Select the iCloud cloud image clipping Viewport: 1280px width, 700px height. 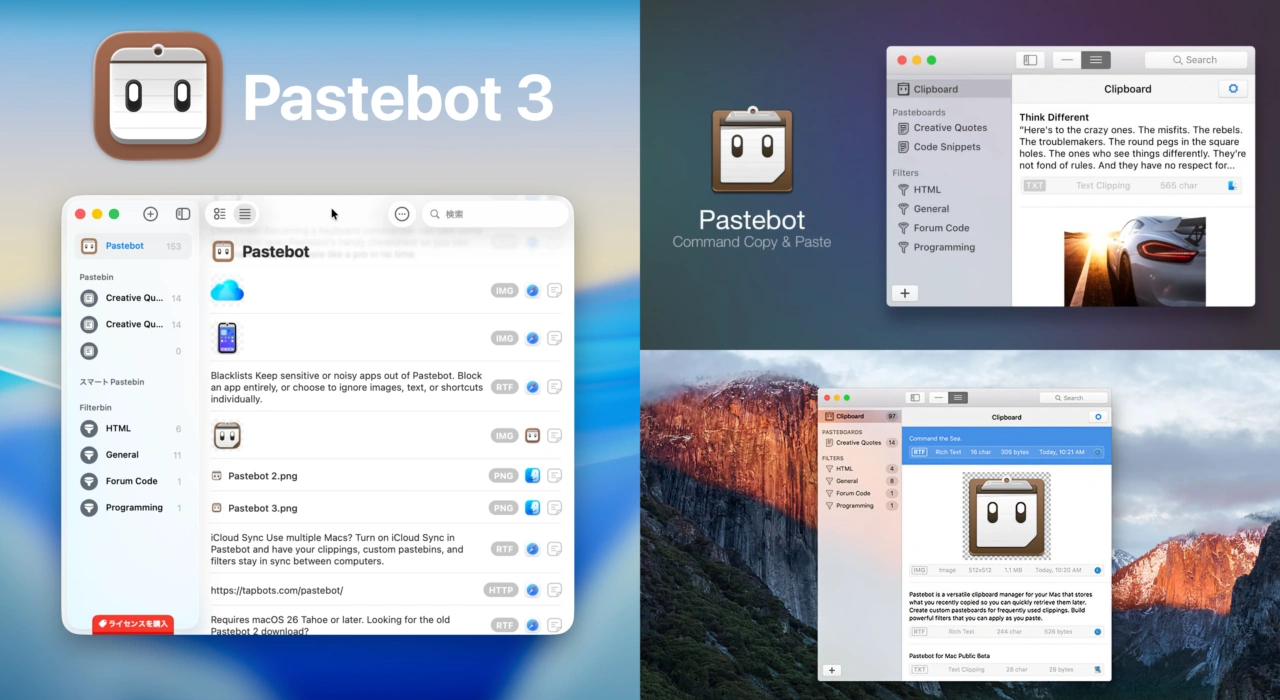(227, 291)
